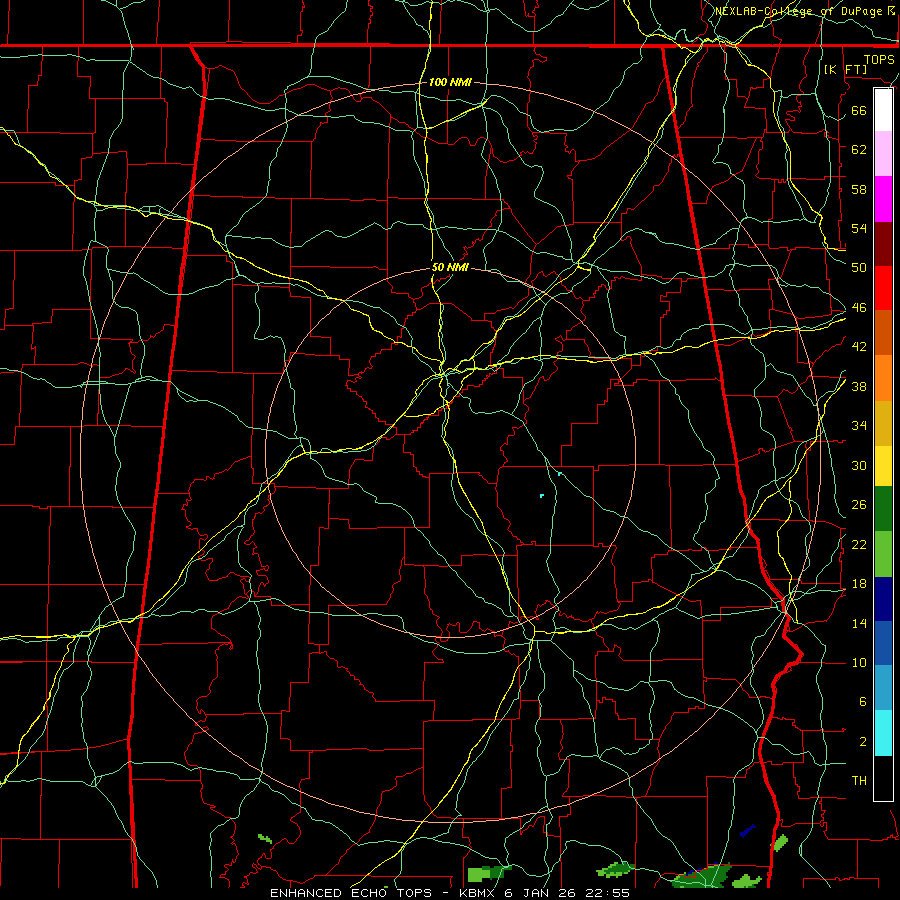Image resolution: width=900 pixels, height=900 pixels.
Task: Pick the bright red swatch in the scale
Action: pyautogui.click(x=883, y=288)
